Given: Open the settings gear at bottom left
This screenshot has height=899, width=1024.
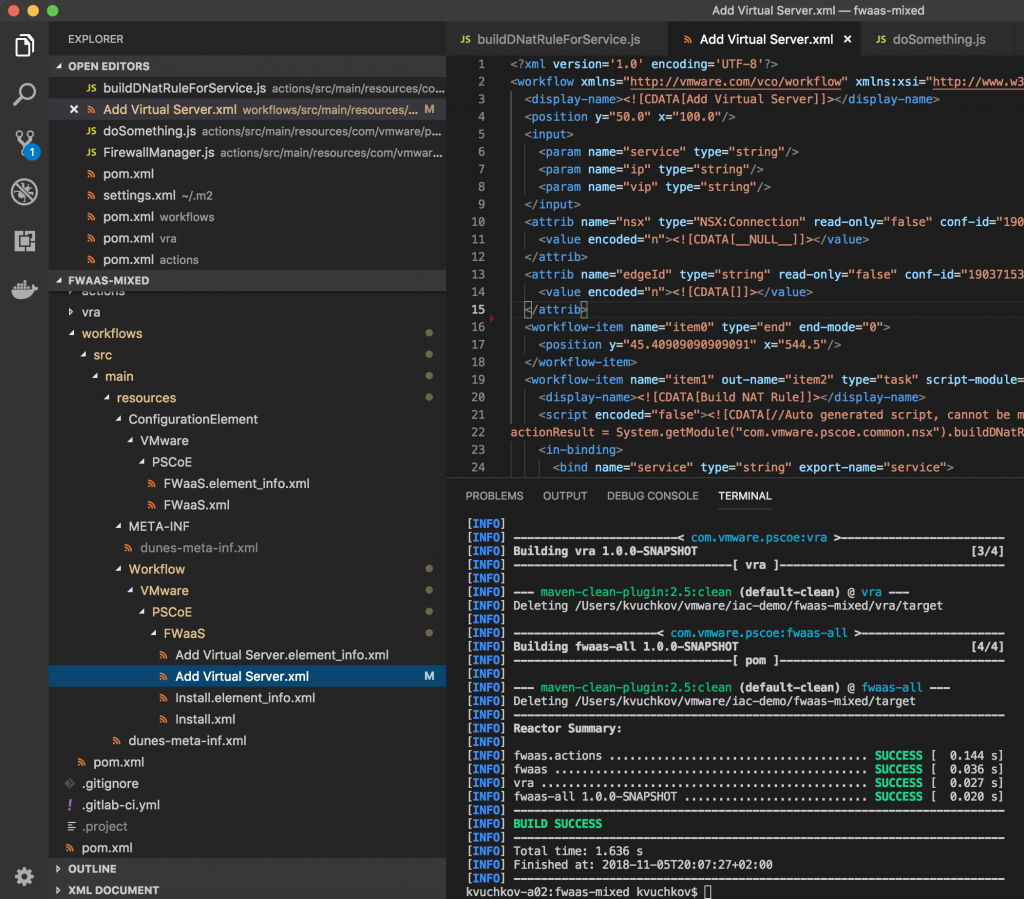Looking at the screenshot, I should tap(24, 876).
